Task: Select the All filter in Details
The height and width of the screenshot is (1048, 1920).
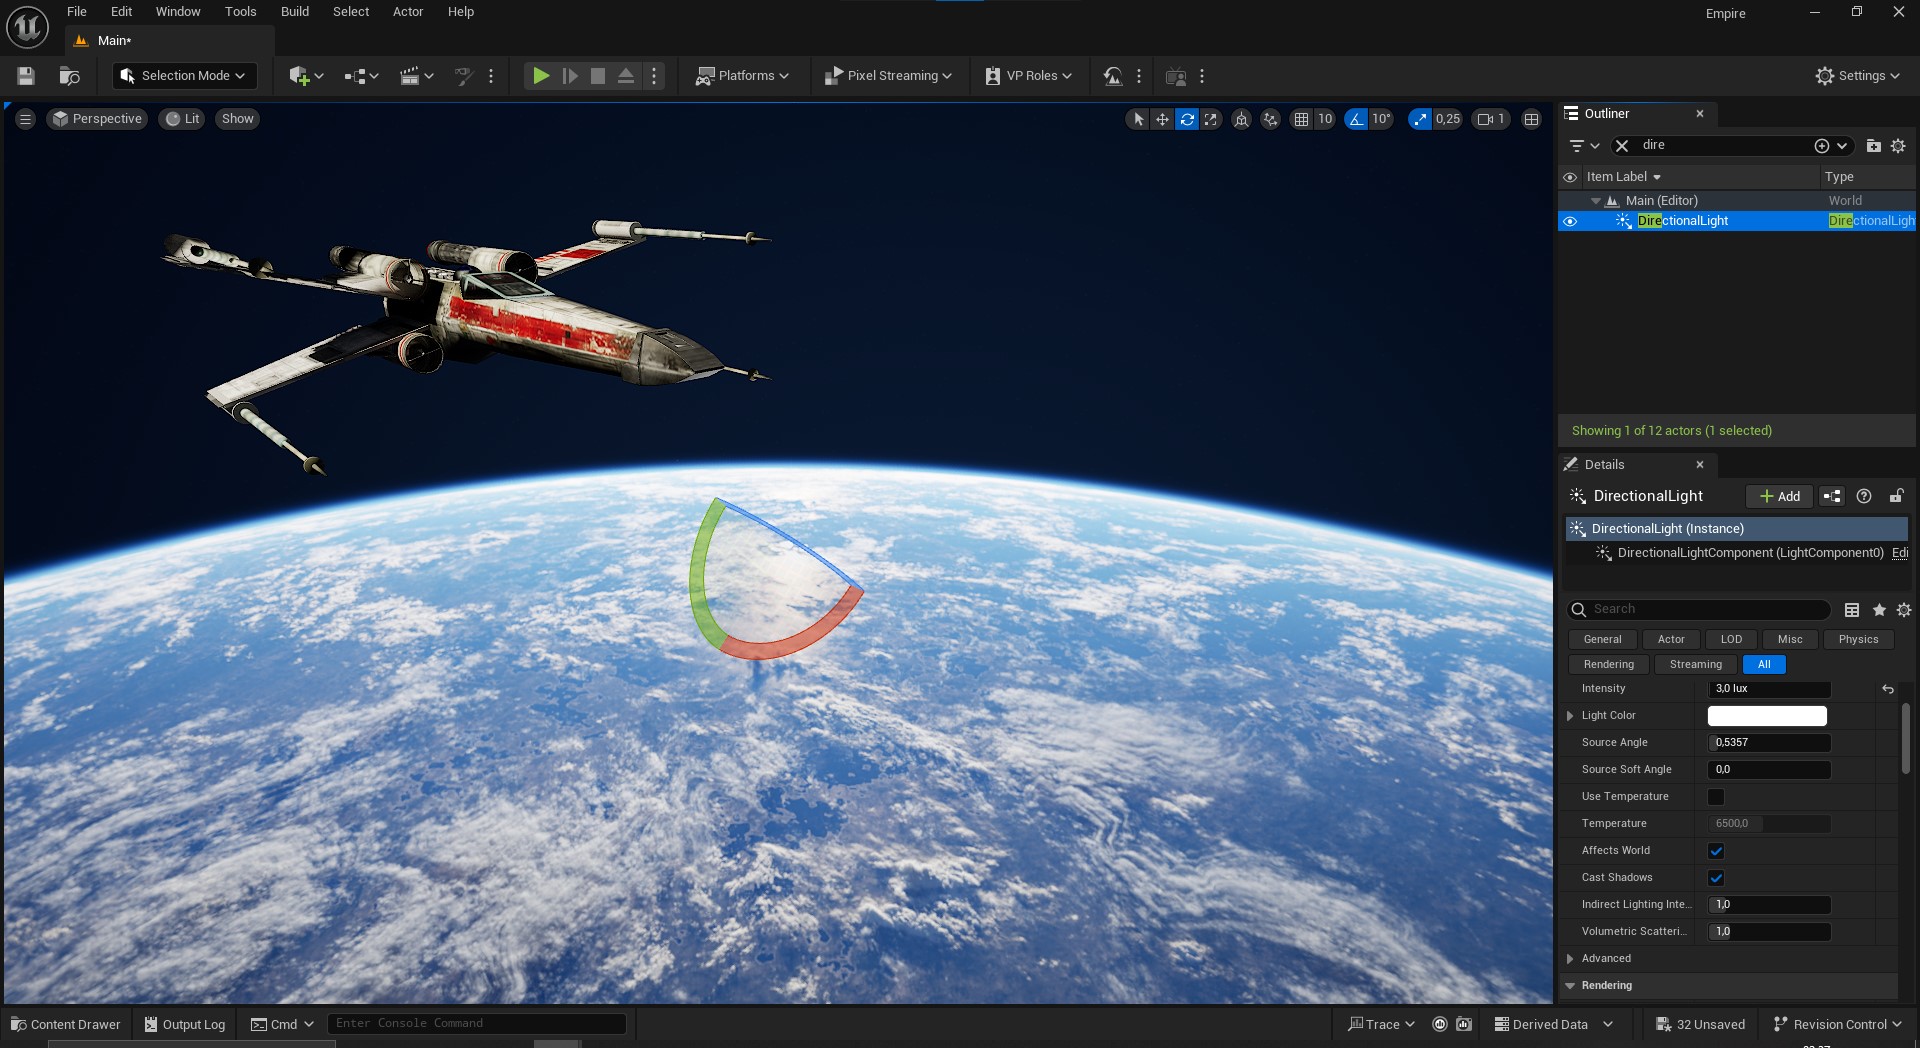Action: pyautogui.click(x=1764, y=665)
